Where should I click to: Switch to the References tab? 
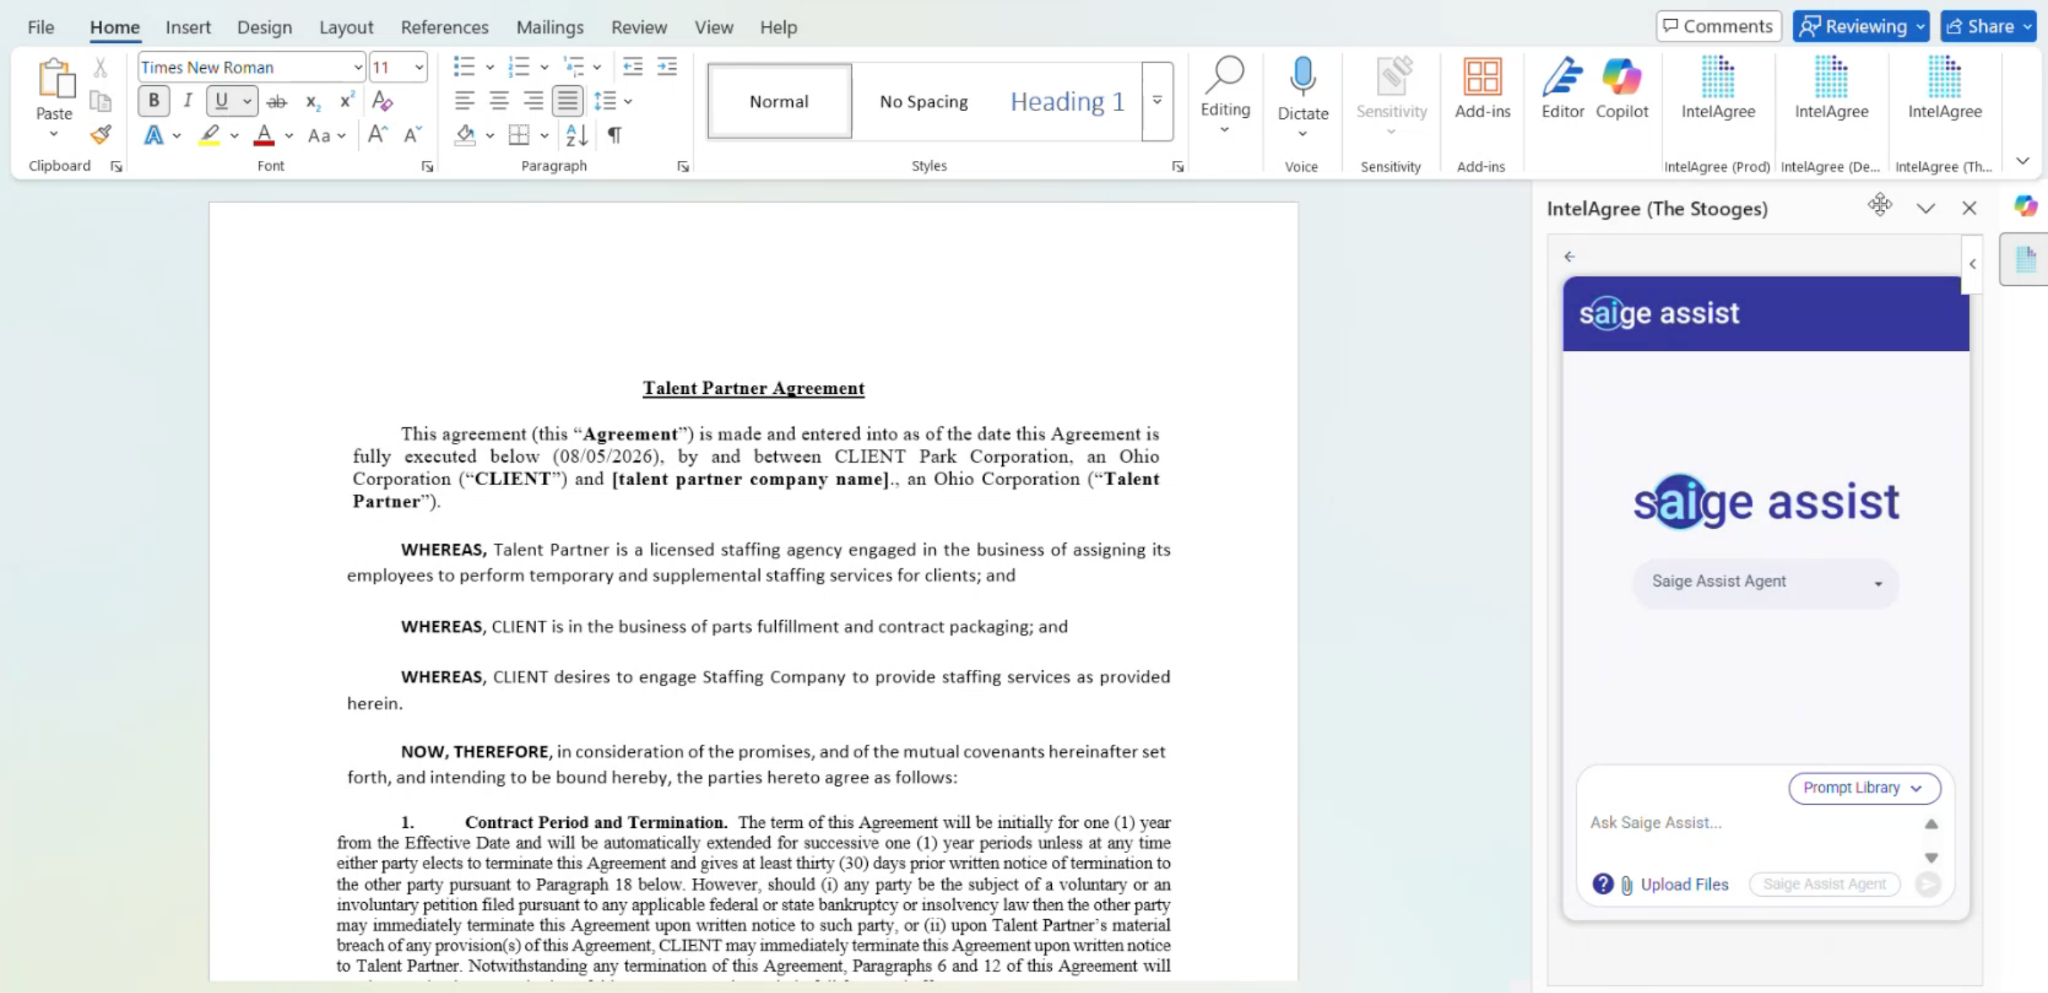pos(444,27)
